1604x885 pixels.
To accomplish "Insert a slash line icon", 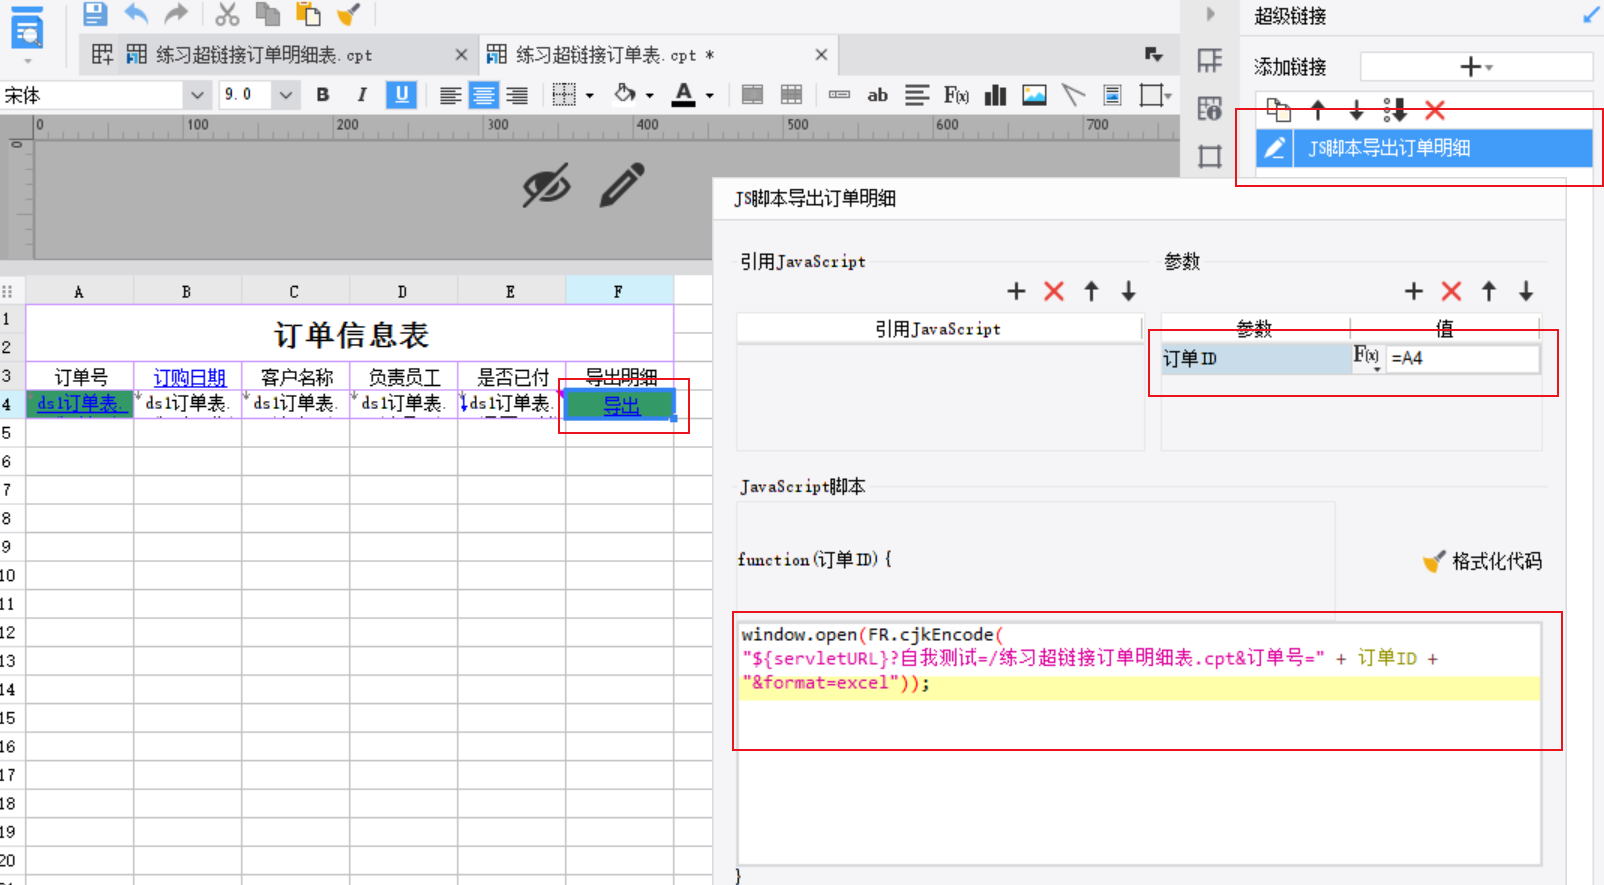I will [x=1073, y=95].
